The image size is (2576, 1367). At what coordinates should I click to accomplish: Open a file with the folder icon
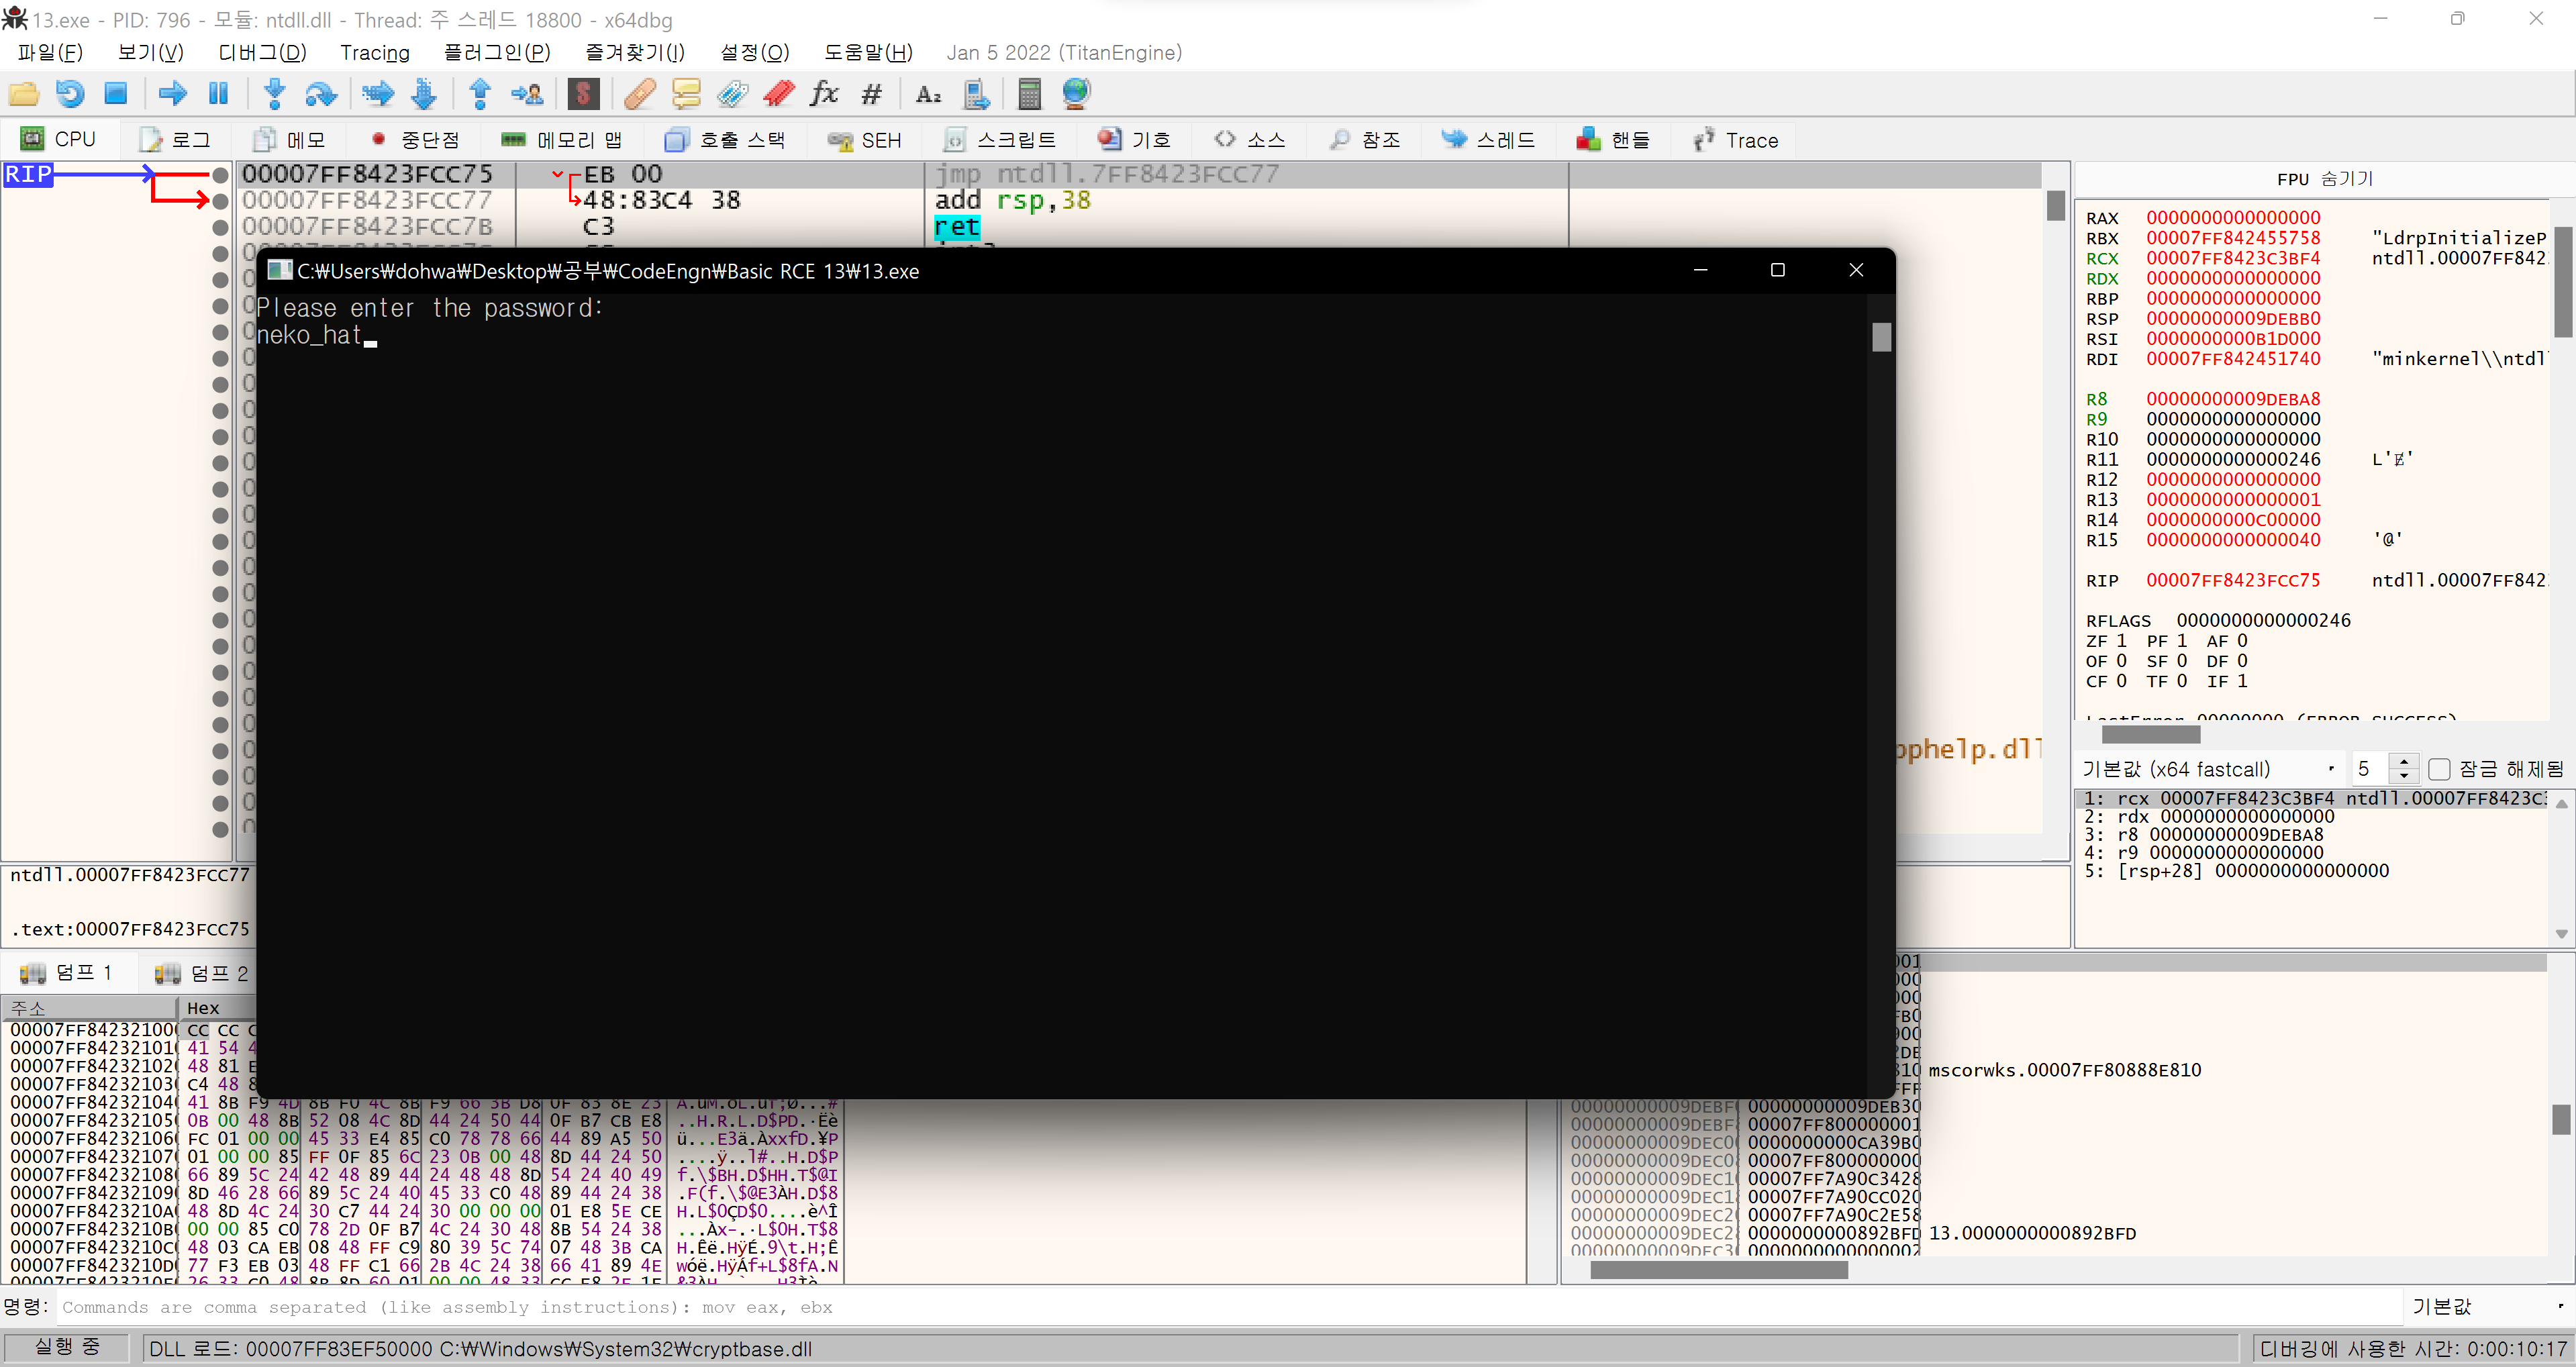24,94
